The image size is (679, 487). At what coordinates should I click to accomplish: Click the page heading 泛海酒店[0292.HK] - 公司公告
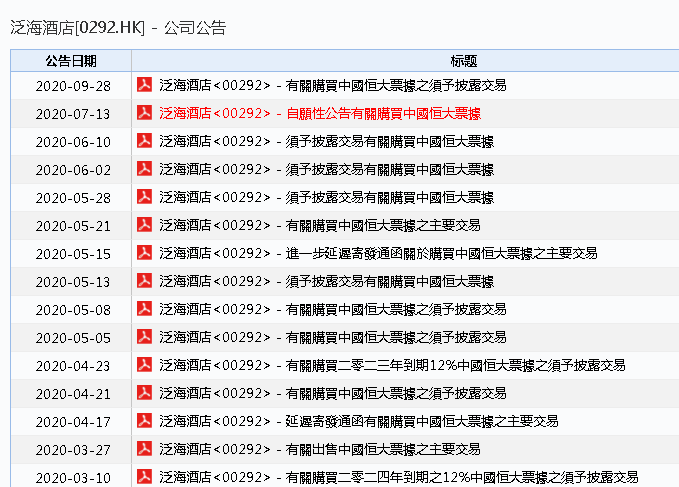coord(118,28)
